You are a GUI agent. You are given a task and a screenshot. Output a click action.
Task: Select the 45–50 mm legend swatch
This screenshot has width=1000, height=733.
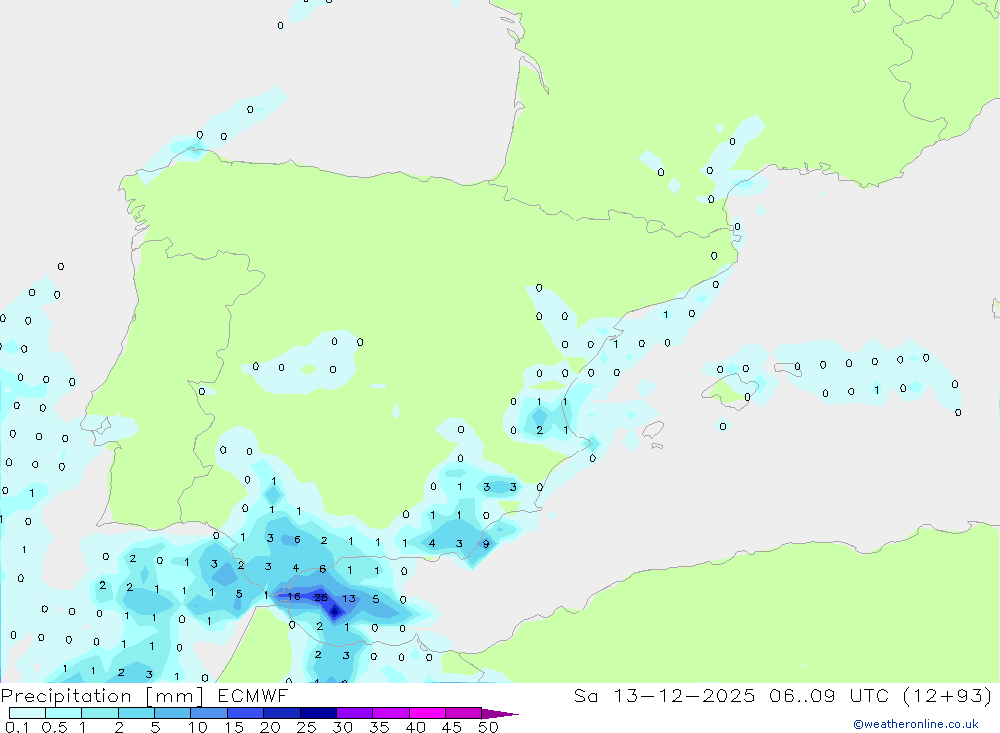point(464,713)
